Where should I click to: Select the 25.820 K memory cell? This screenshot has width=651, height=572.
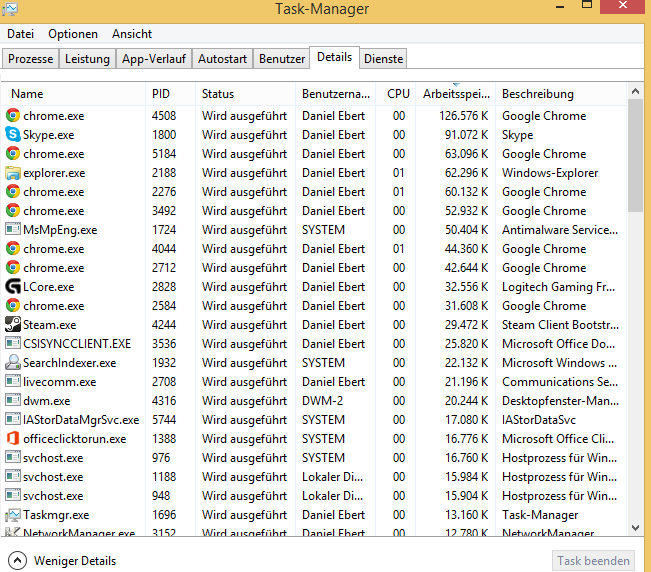(x=466, y=344)
